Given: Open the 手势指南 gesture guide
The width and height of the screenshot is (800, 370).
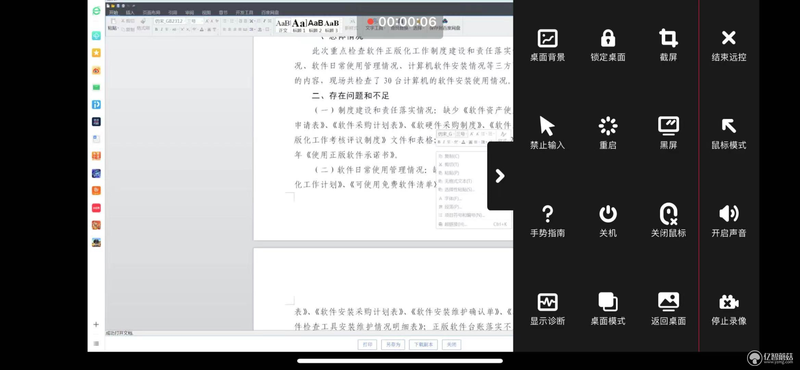Looking at the screenshot, I should click(x=547, y=221).
